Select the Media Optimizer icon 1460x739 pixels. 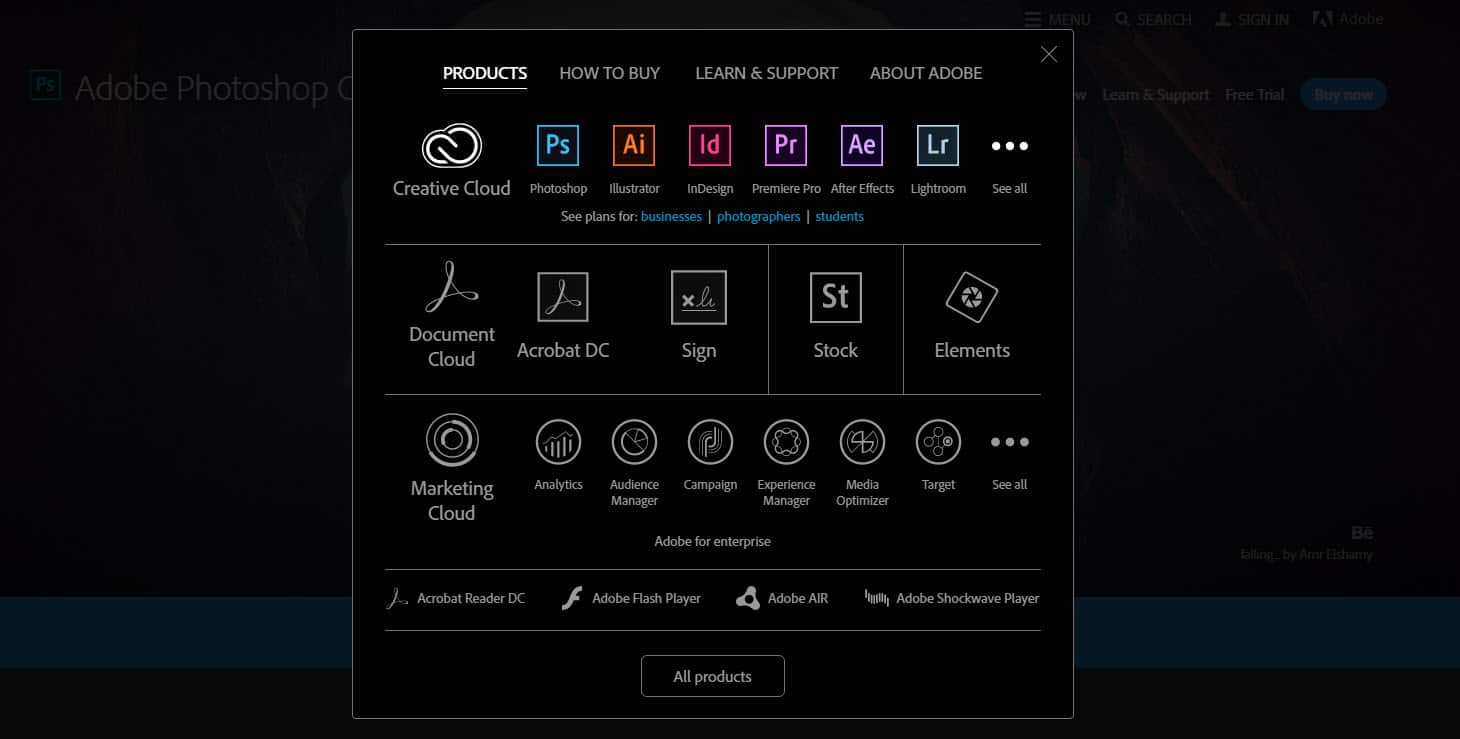862,442
